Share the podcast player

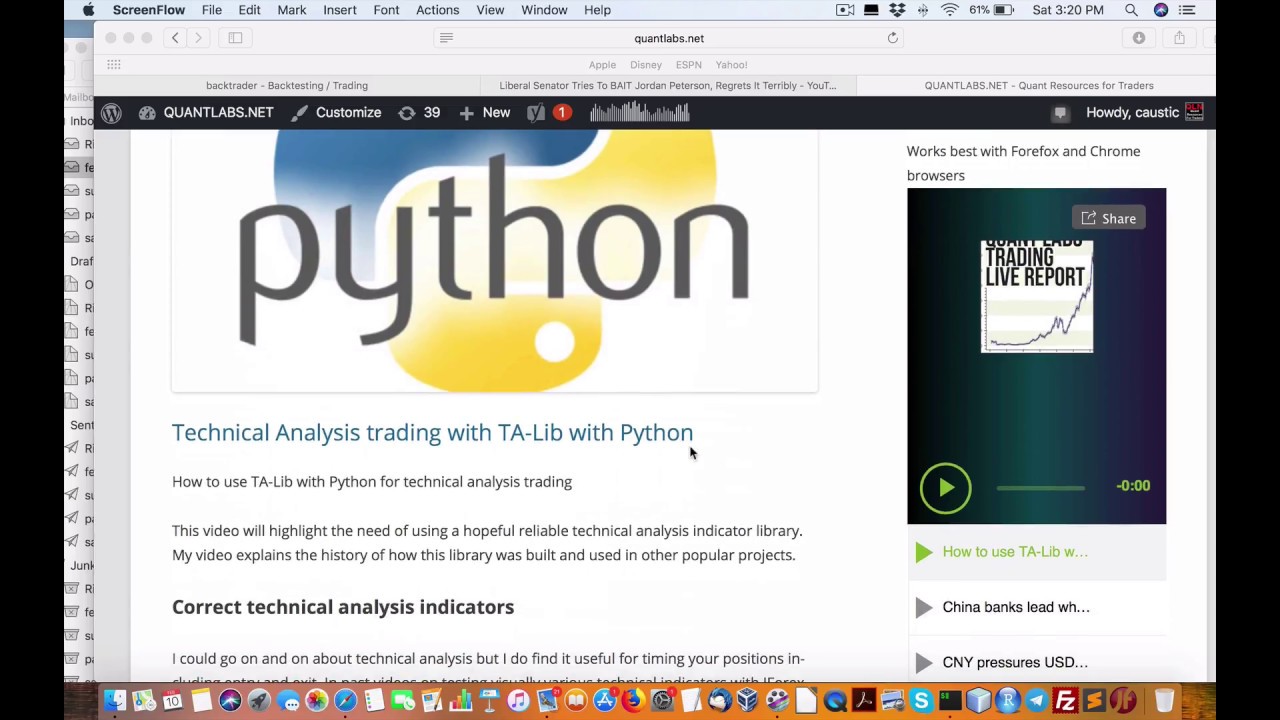[x=1108, y=218]
